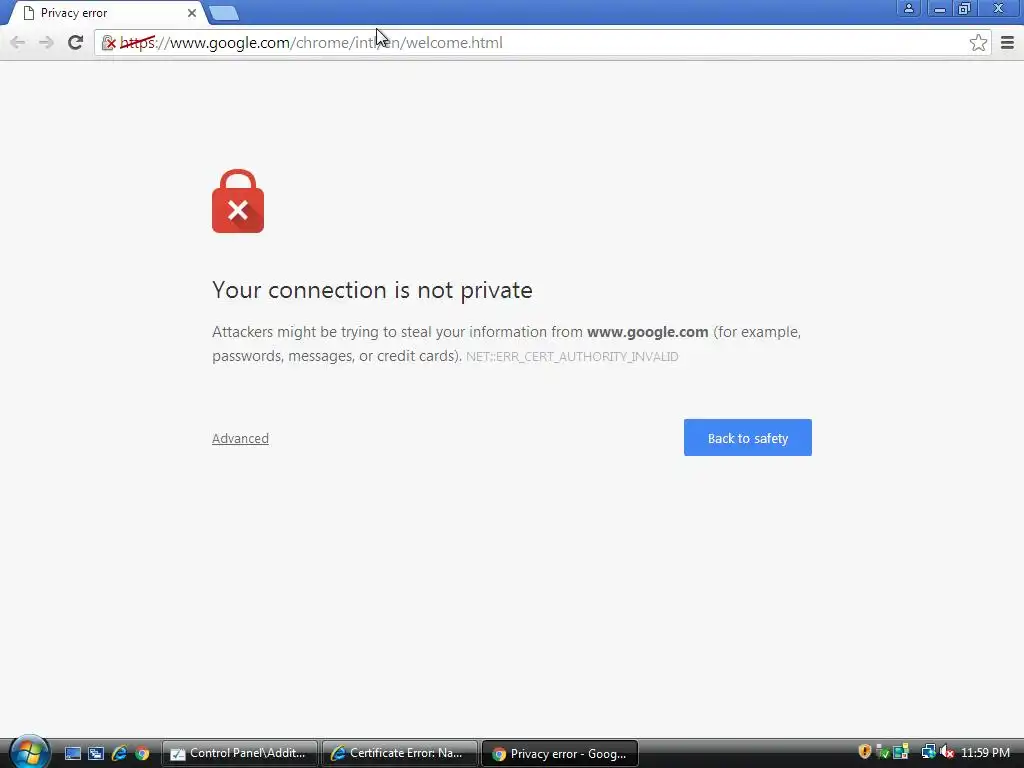
Task: Open the Chrome hamburger menu
Action: pyautogui.click(x=1007, y=42)
